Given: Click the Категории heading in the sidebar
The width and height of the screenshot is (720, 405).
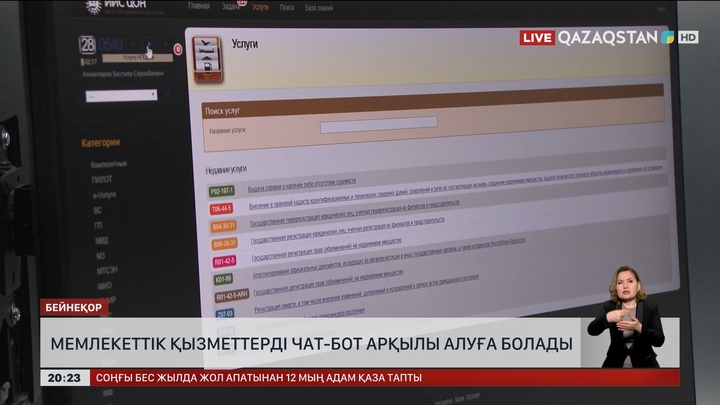Looking at the screenshot, I should pos(101,143).
